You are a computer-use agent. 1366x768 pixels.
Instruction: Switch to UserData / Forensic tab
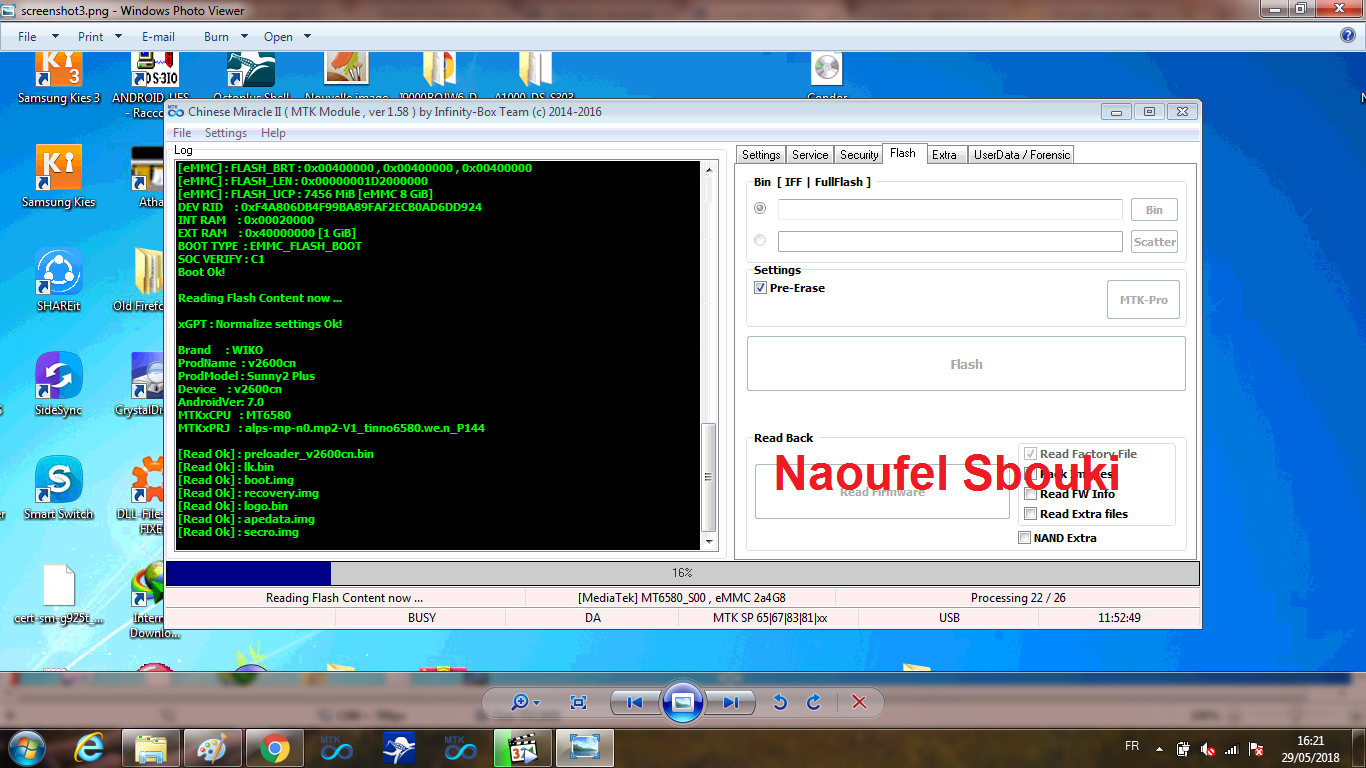pyautogui.click(x=1022, y=154)
